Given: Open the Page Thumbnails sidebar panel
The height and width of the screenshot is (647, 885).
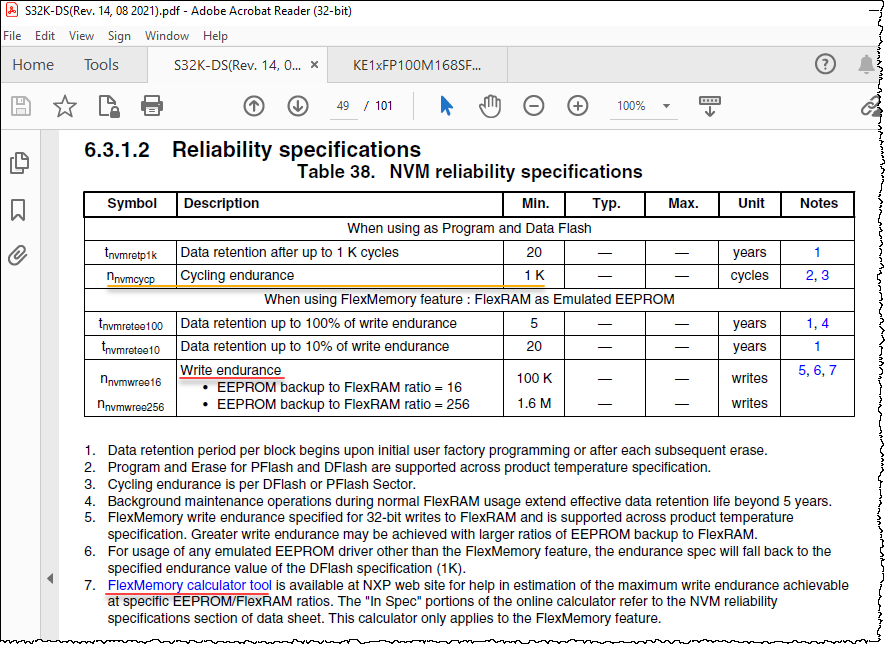Looking at the screenshot, I should tap(18, 161).
